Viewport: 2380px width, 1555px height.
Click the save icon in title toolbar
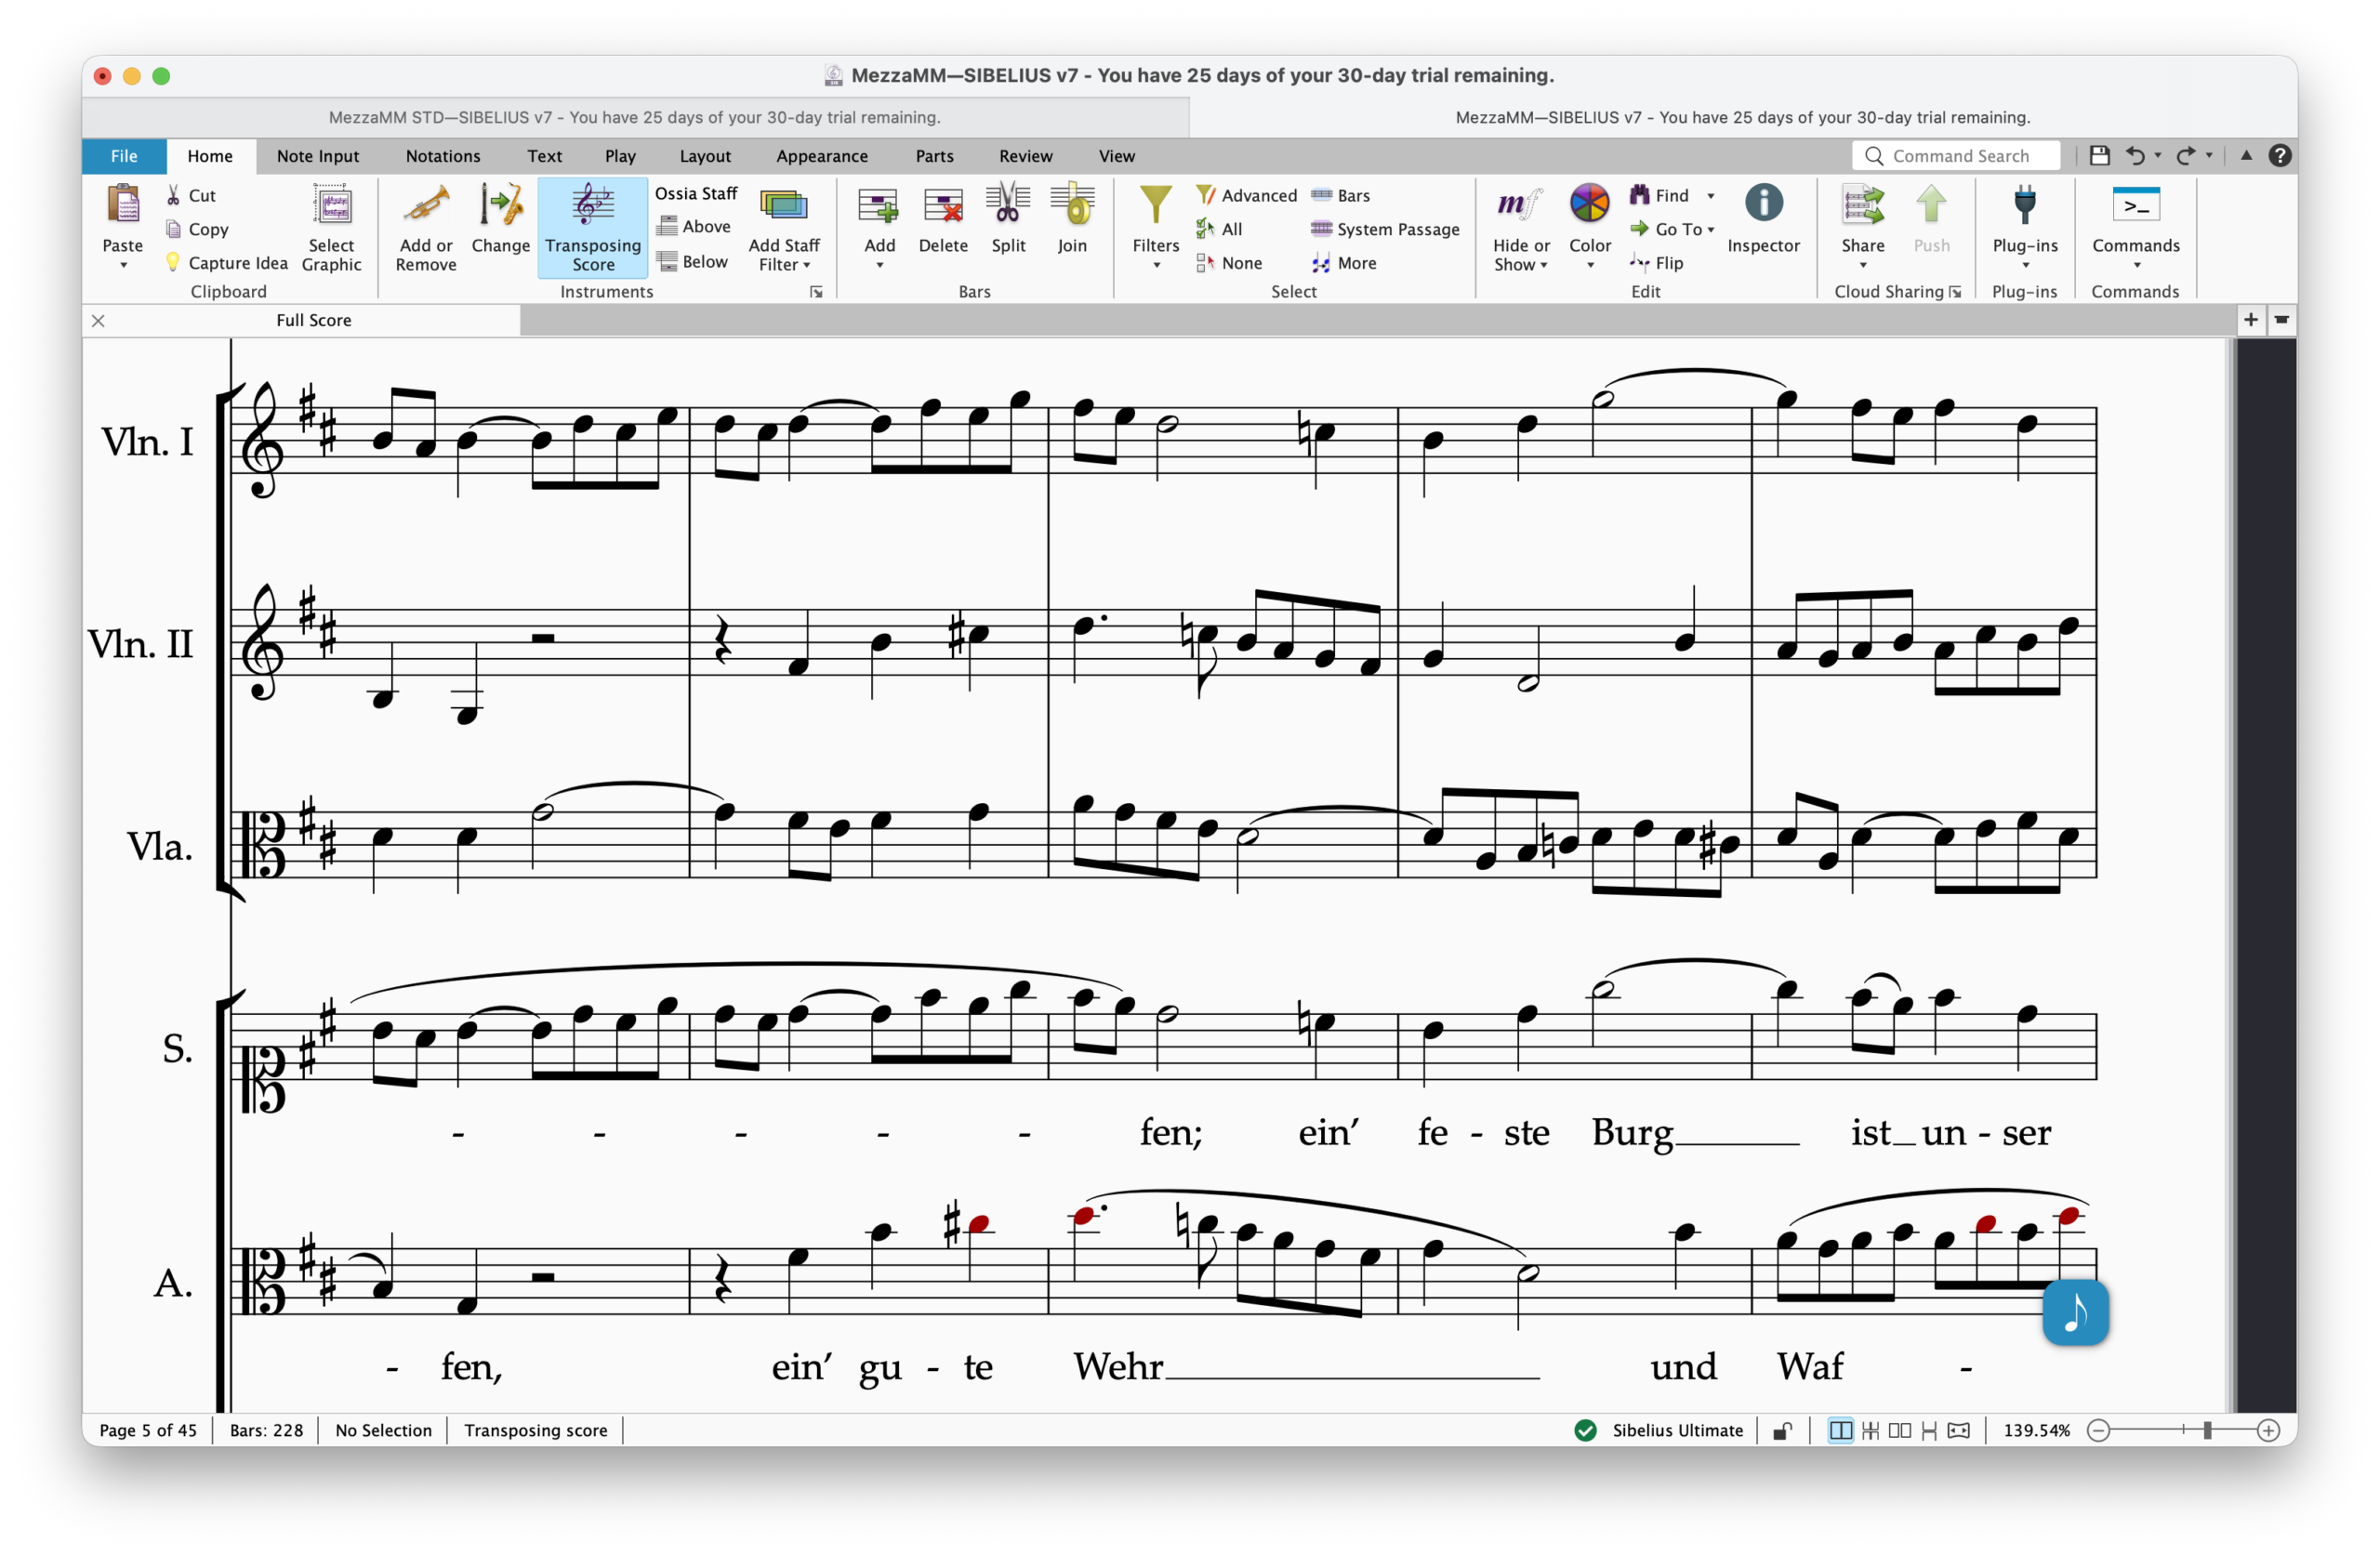[x=2099, y=156]
